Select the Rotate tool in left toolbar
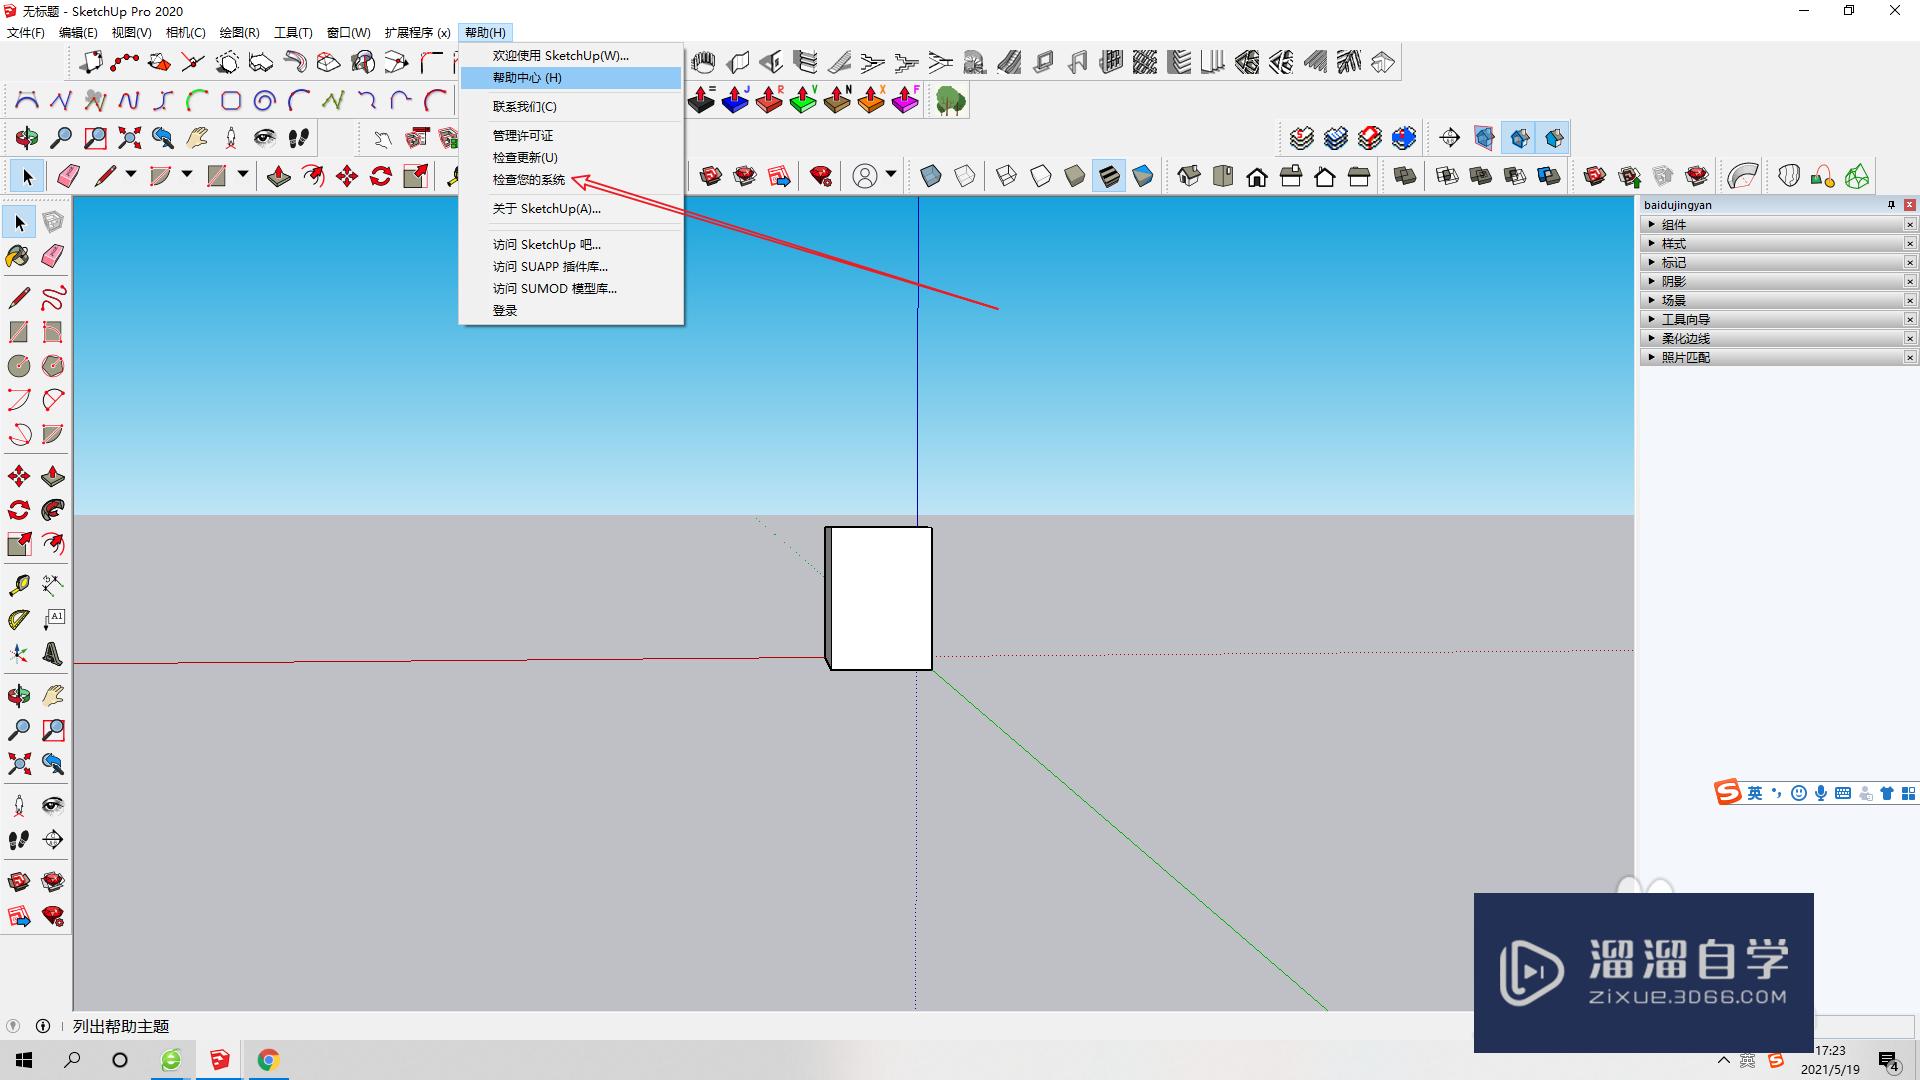This screenshot has height=1080, width=1920. click(18, 510)
